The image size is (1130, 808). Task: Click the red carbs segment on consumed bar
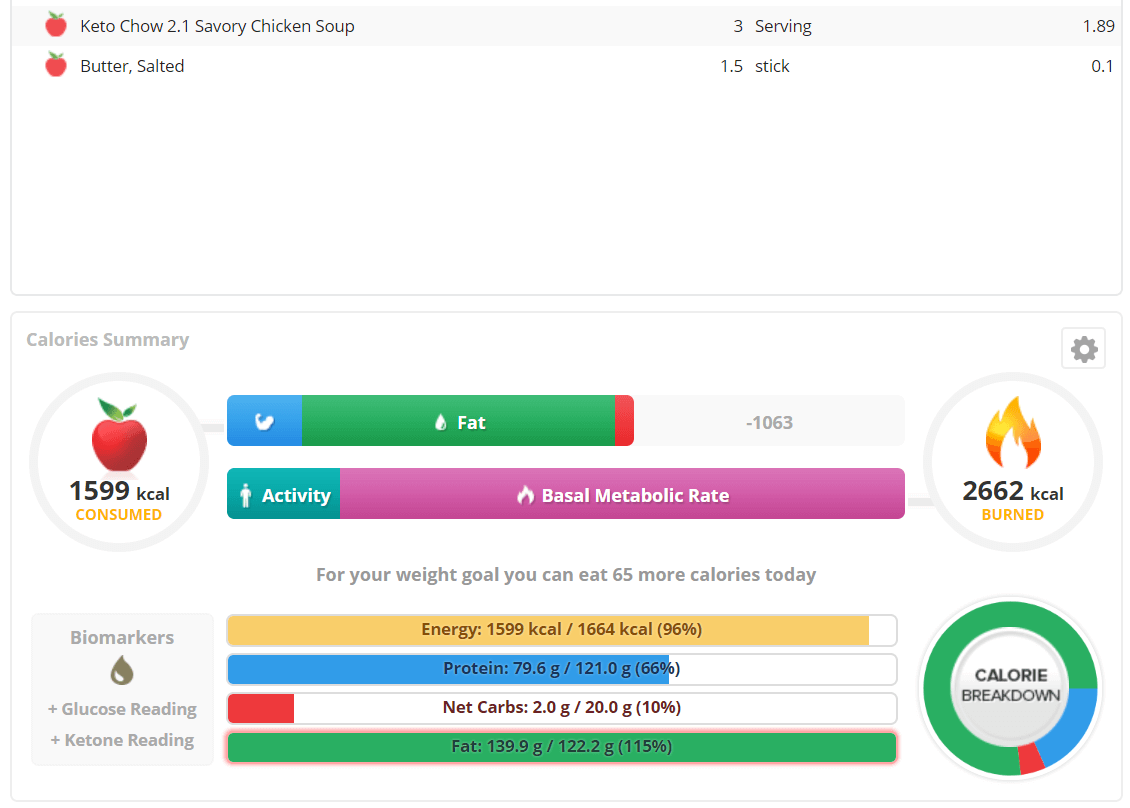(624, 421)
